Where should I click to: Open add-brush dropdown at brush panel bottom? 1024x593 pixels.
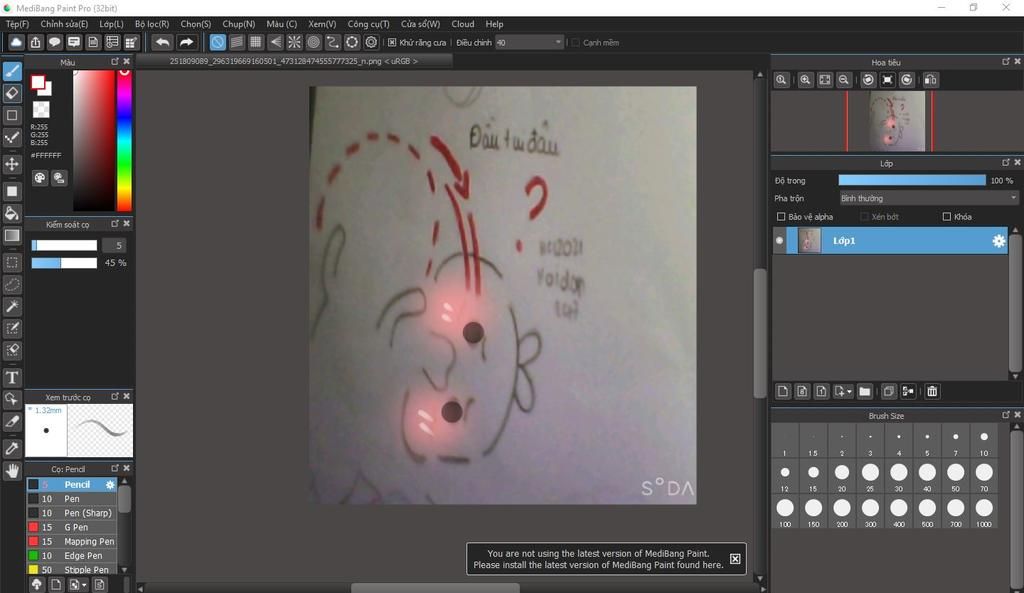click(x=84, y=585)
